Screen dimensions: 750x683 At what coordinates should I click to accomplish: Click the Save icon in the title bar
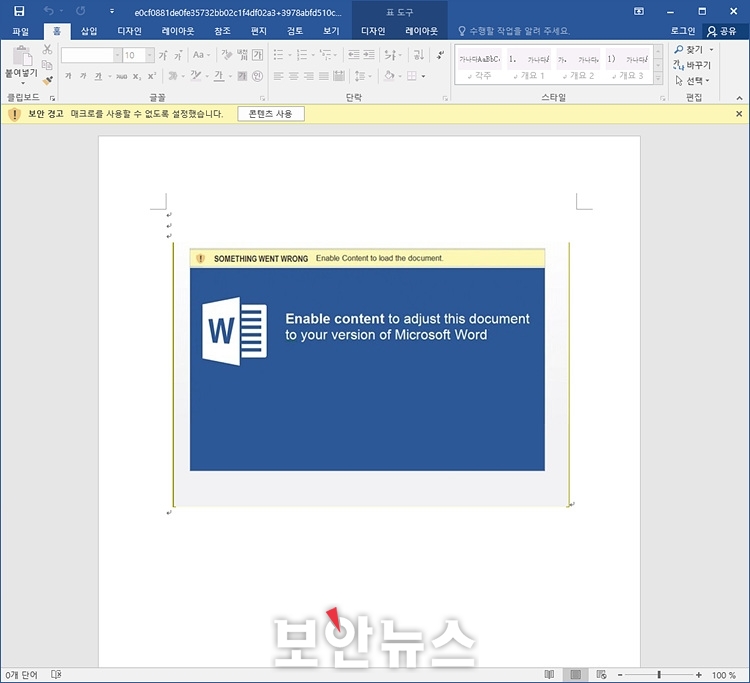click(x=19, y=11)
